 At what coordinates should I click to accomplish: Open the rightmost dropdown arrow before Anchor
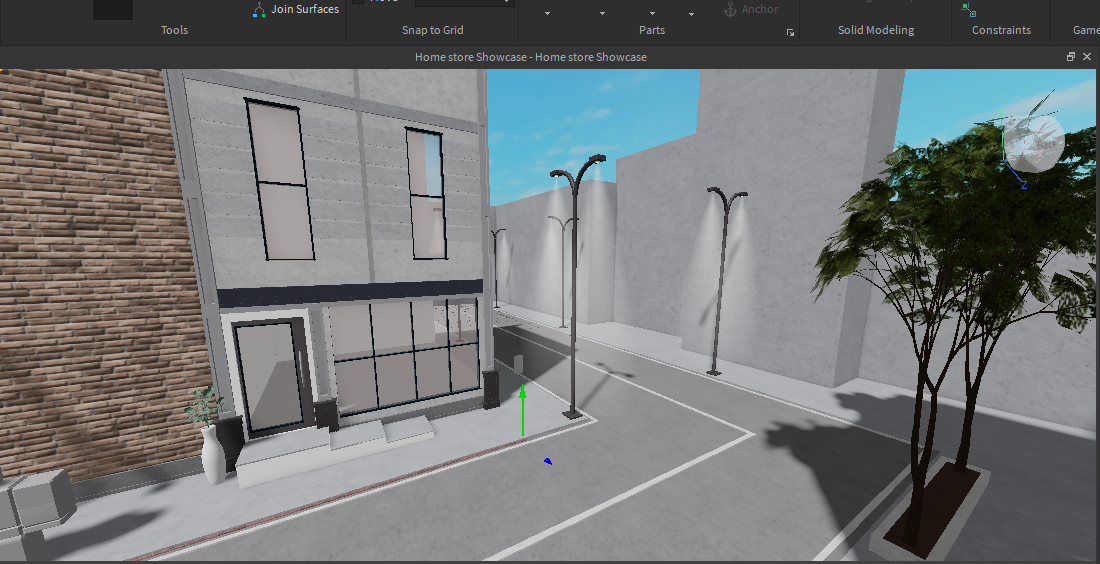pyautogui.click(x=691, y=13)
